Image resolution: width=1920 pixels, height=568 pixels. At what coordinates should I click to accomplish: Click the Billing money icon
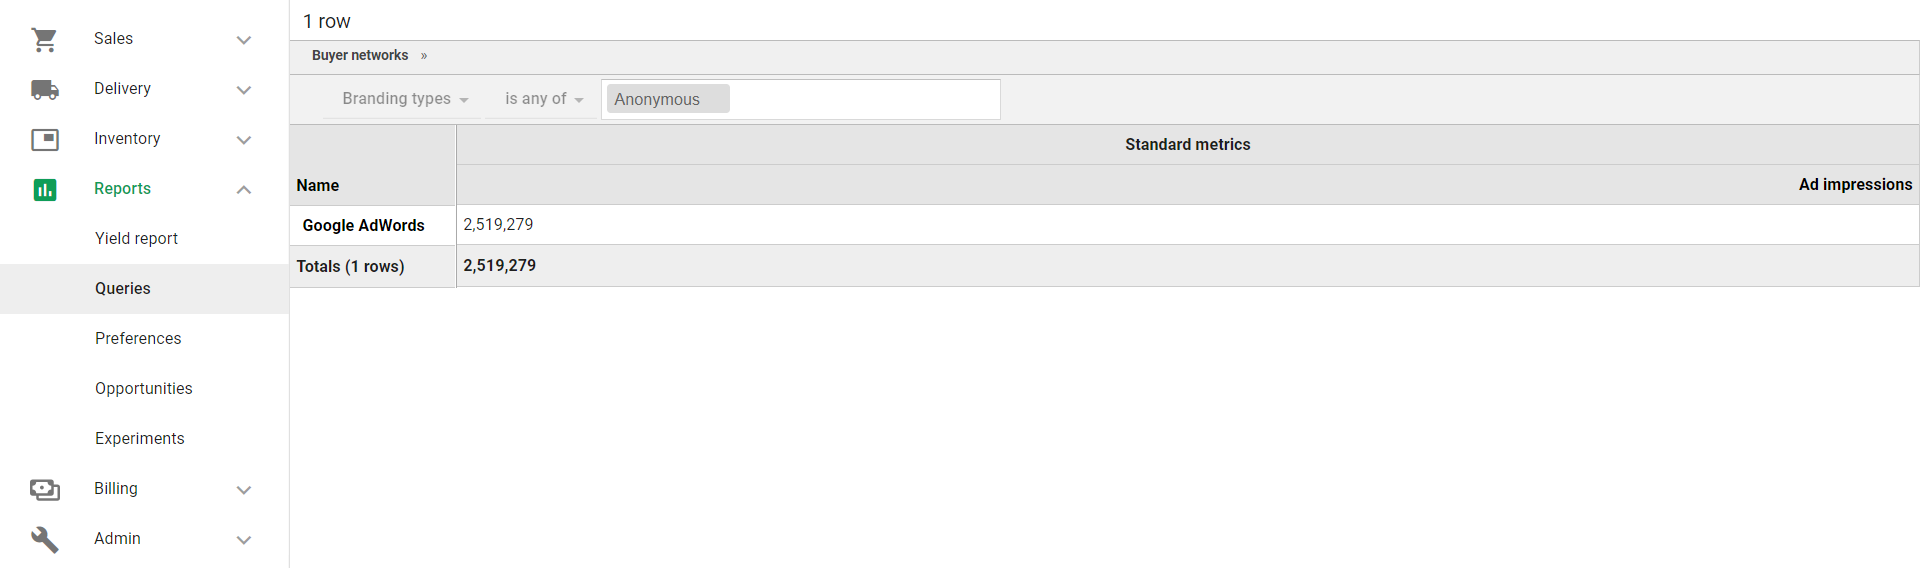[44, 489]
